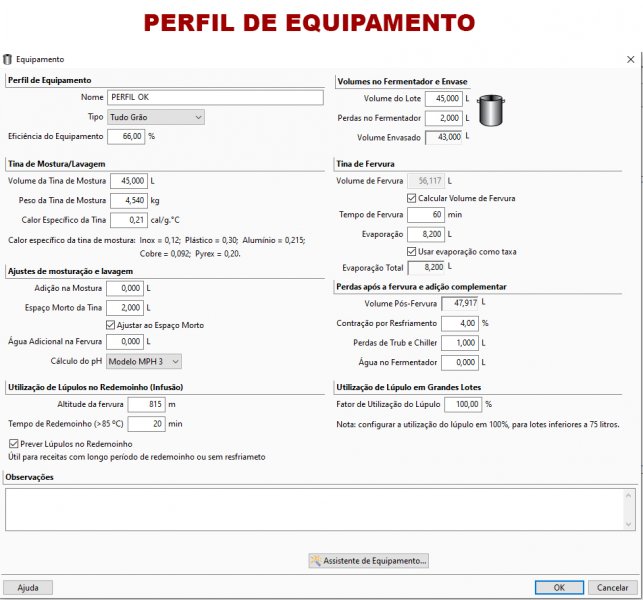
Task: Click the Evaporação field 8,200
Action: (x=426, y=235)
